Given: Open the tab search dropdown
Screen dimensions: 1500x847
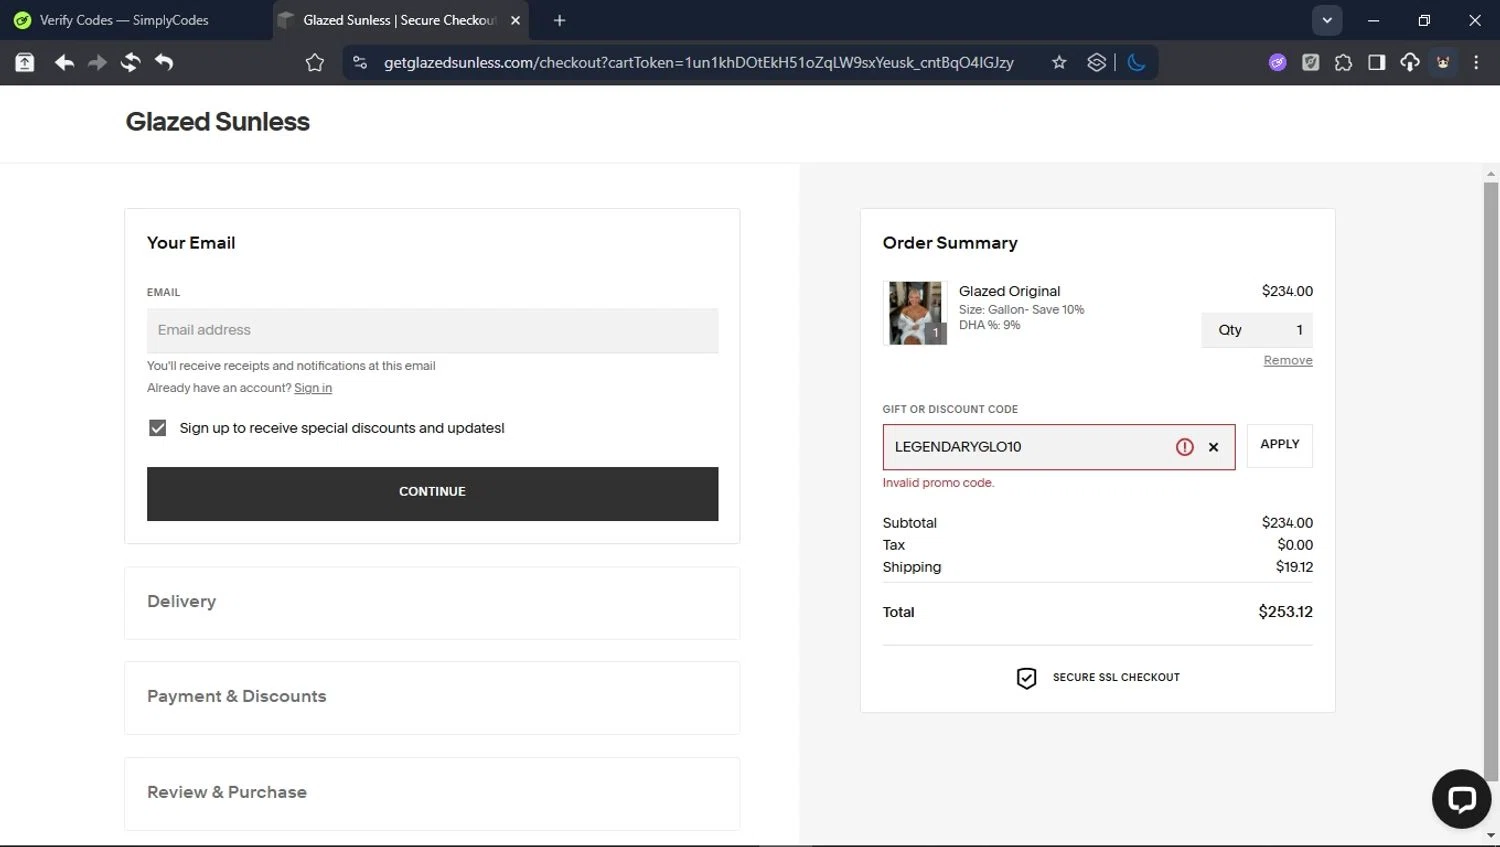Looking at the screenshot, I should (x=1326, y=20).
